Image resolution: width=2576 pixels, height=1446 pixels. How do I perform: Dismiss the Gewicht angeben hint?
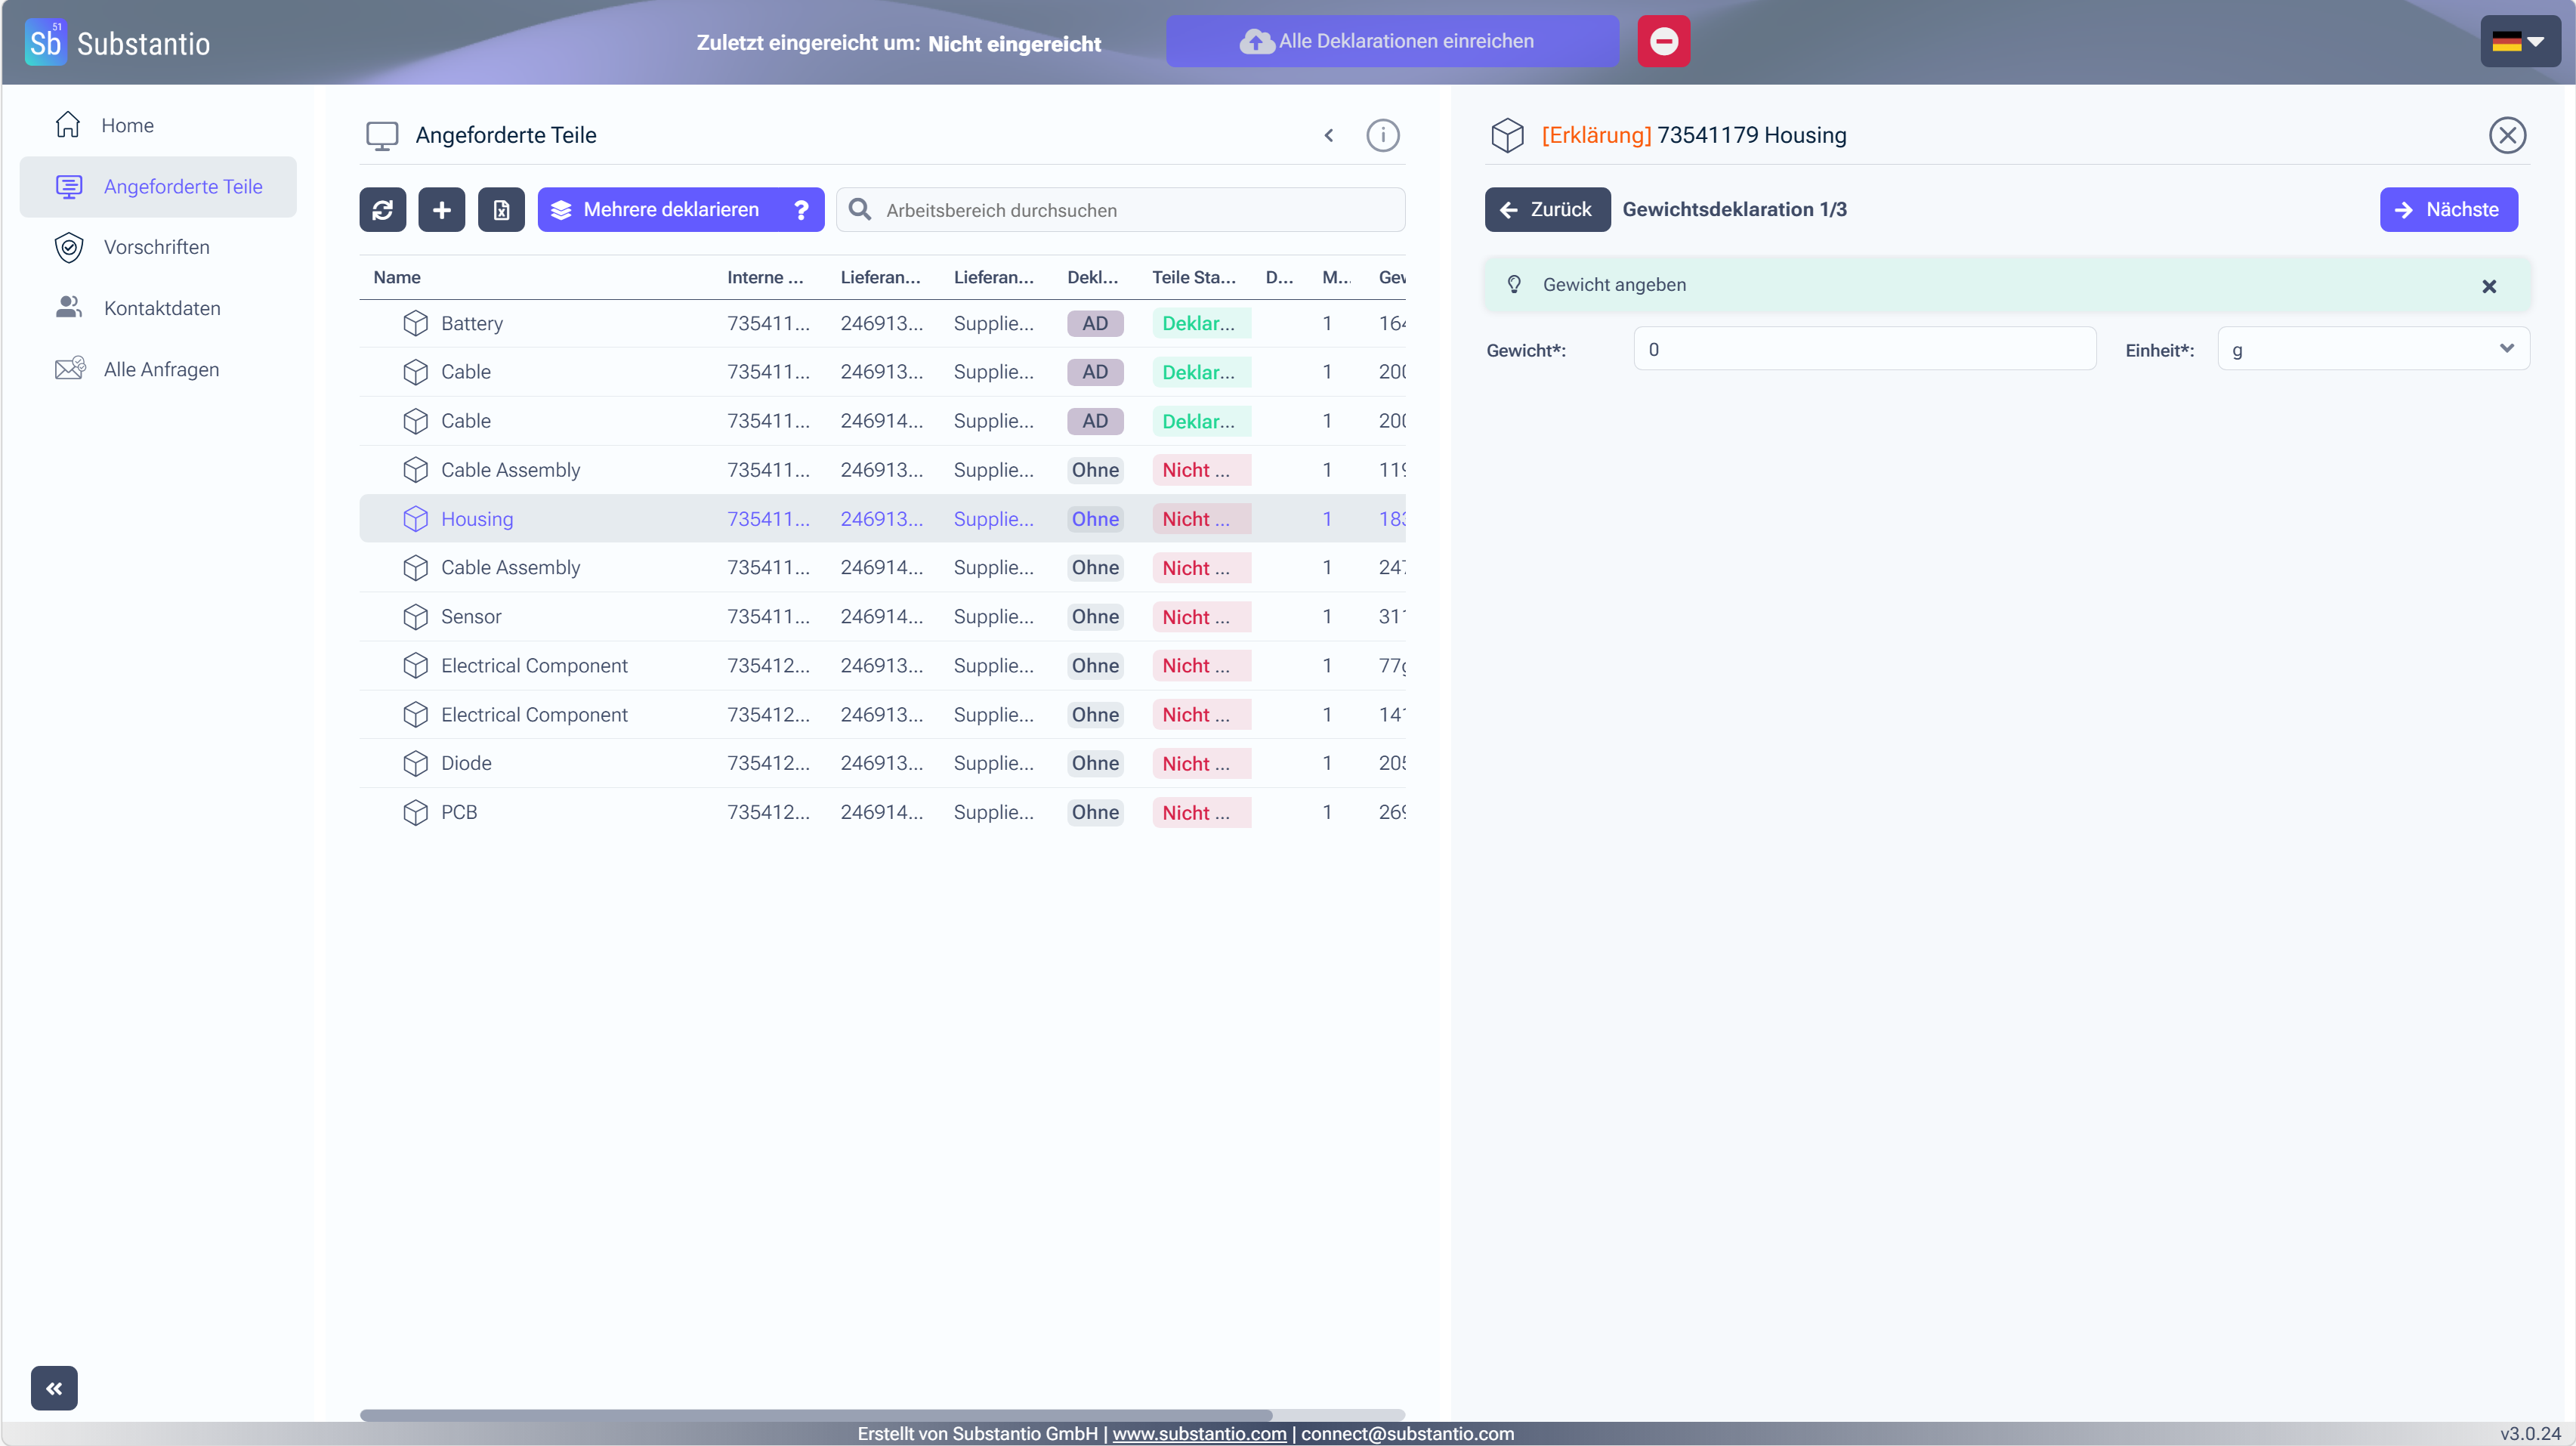pos(2489,286)
